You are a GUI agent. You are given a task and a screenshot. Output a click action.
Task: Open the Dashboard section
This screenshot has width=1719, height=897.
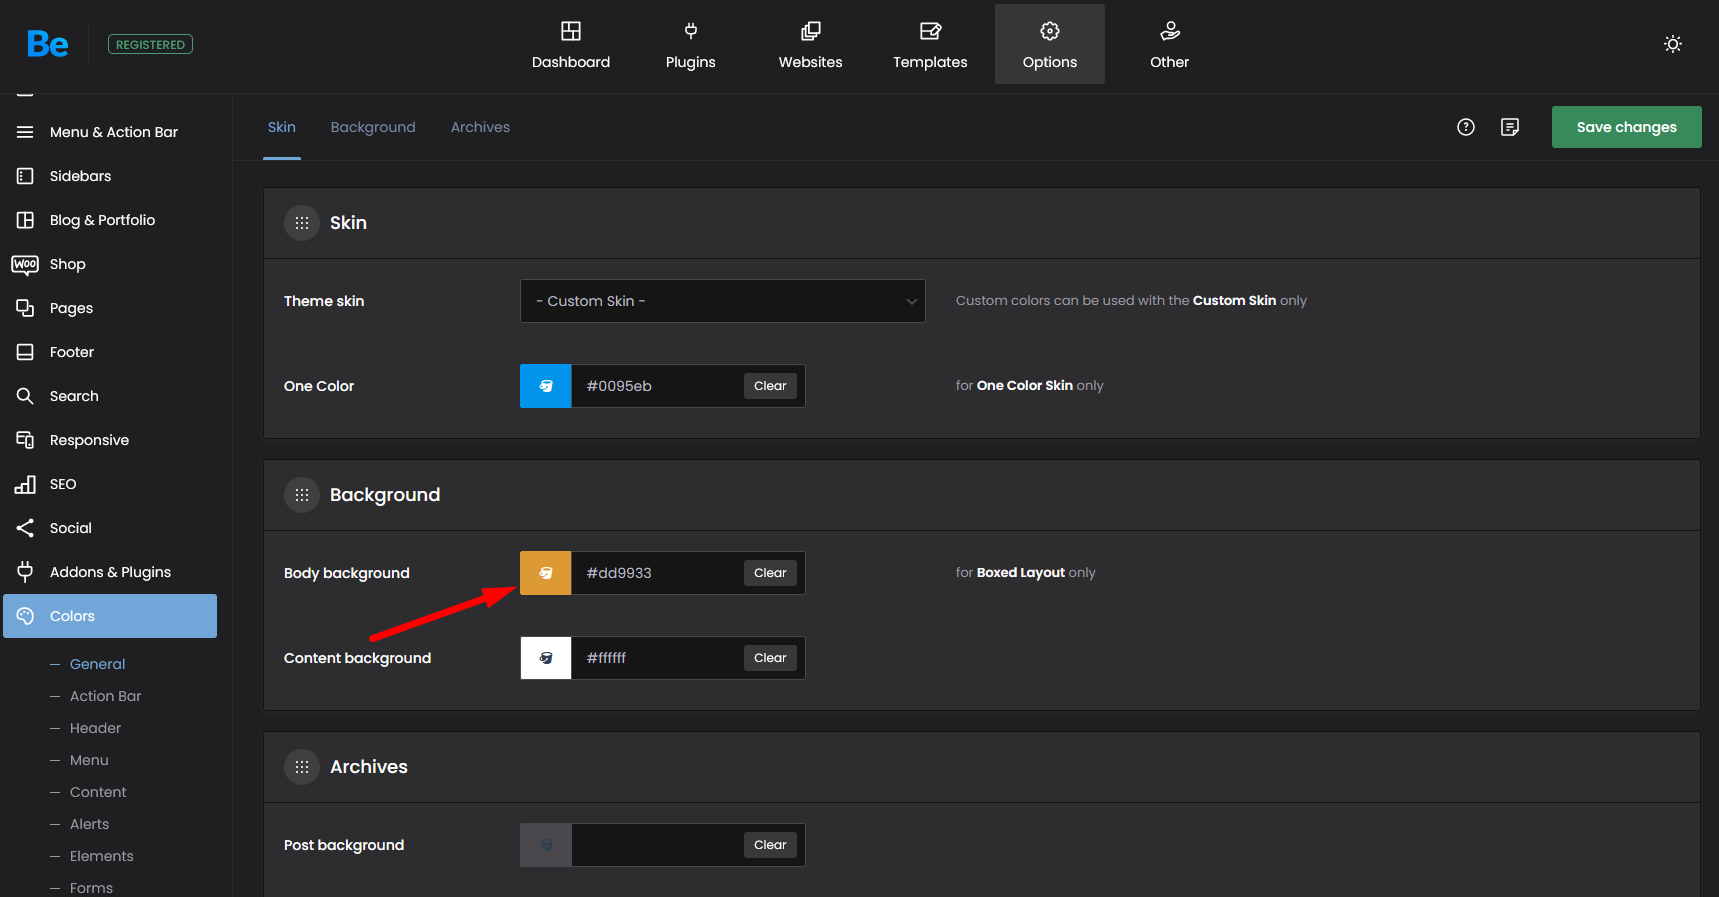pos(571,45)
